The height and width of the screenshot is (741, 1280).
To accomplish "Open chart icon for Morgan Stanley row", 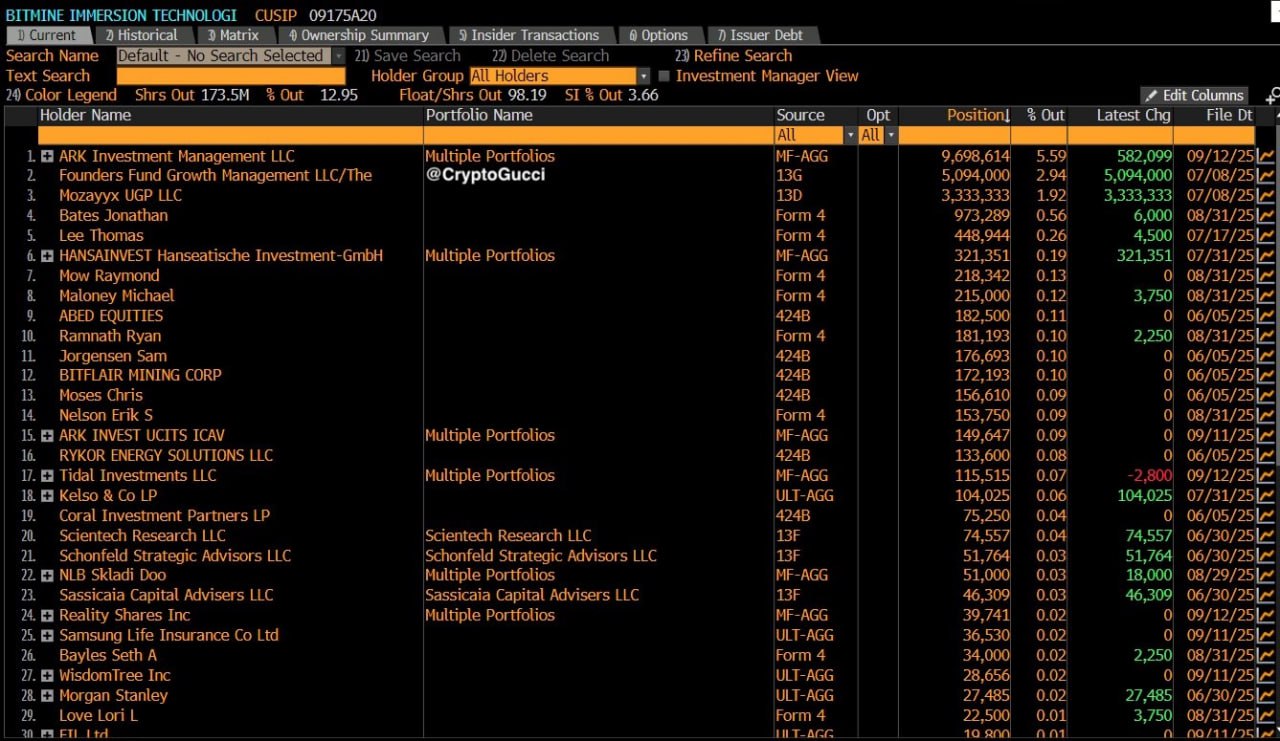I will pyautogui.click(x=1266, y=695).
